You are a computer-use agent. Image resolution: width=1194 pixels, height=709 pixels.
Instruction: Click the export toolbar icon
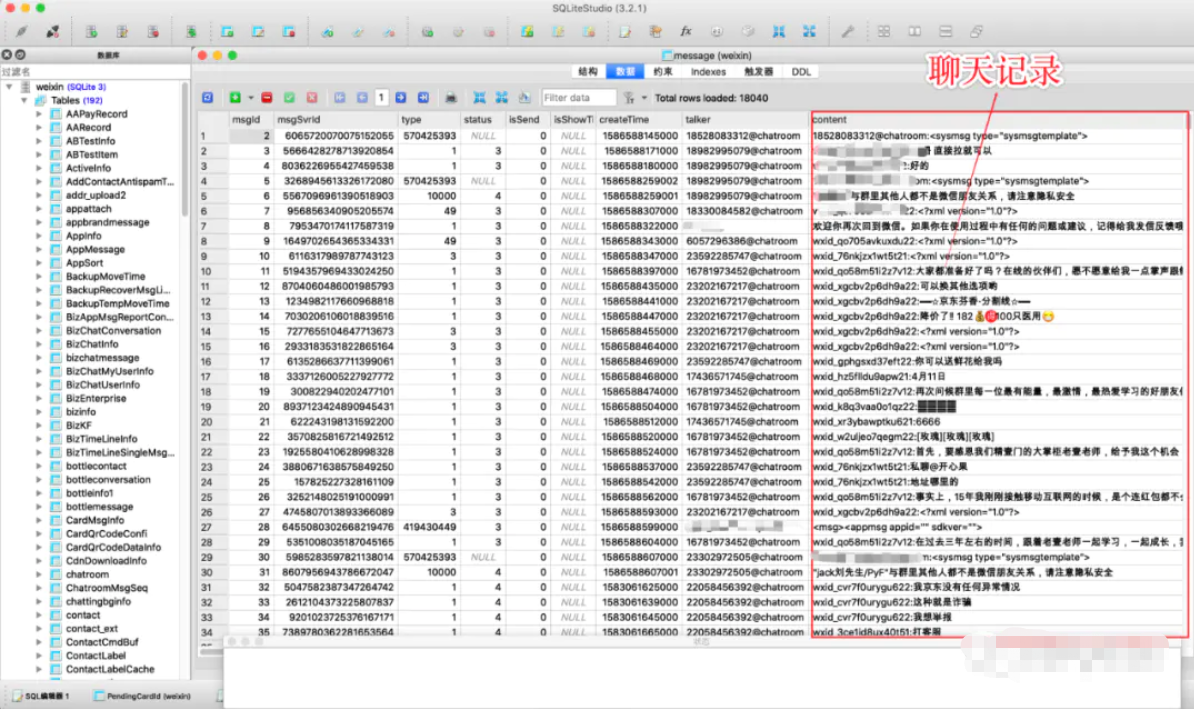(x=809, y=31)
